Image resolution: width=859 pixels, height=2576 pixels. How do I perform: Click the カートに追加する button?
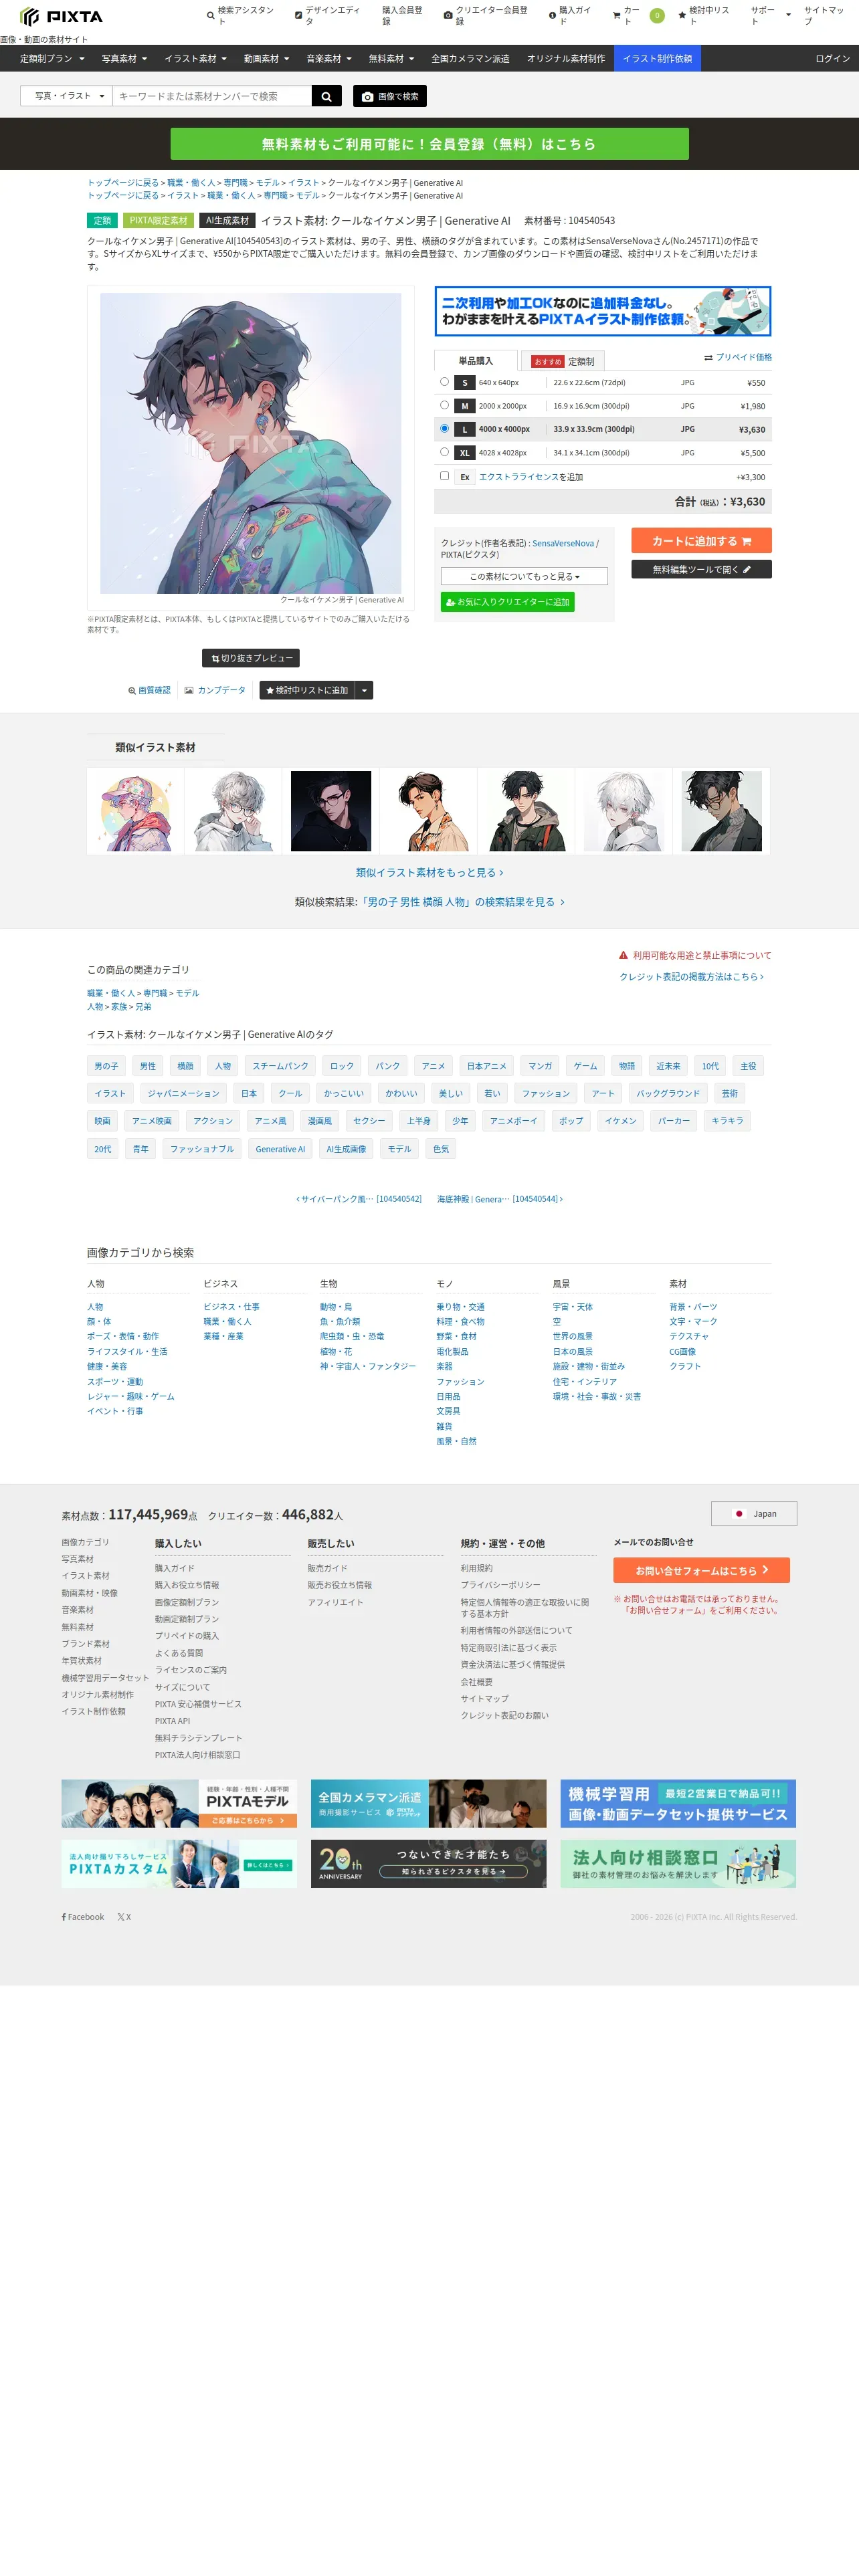[x=701, y=541]
